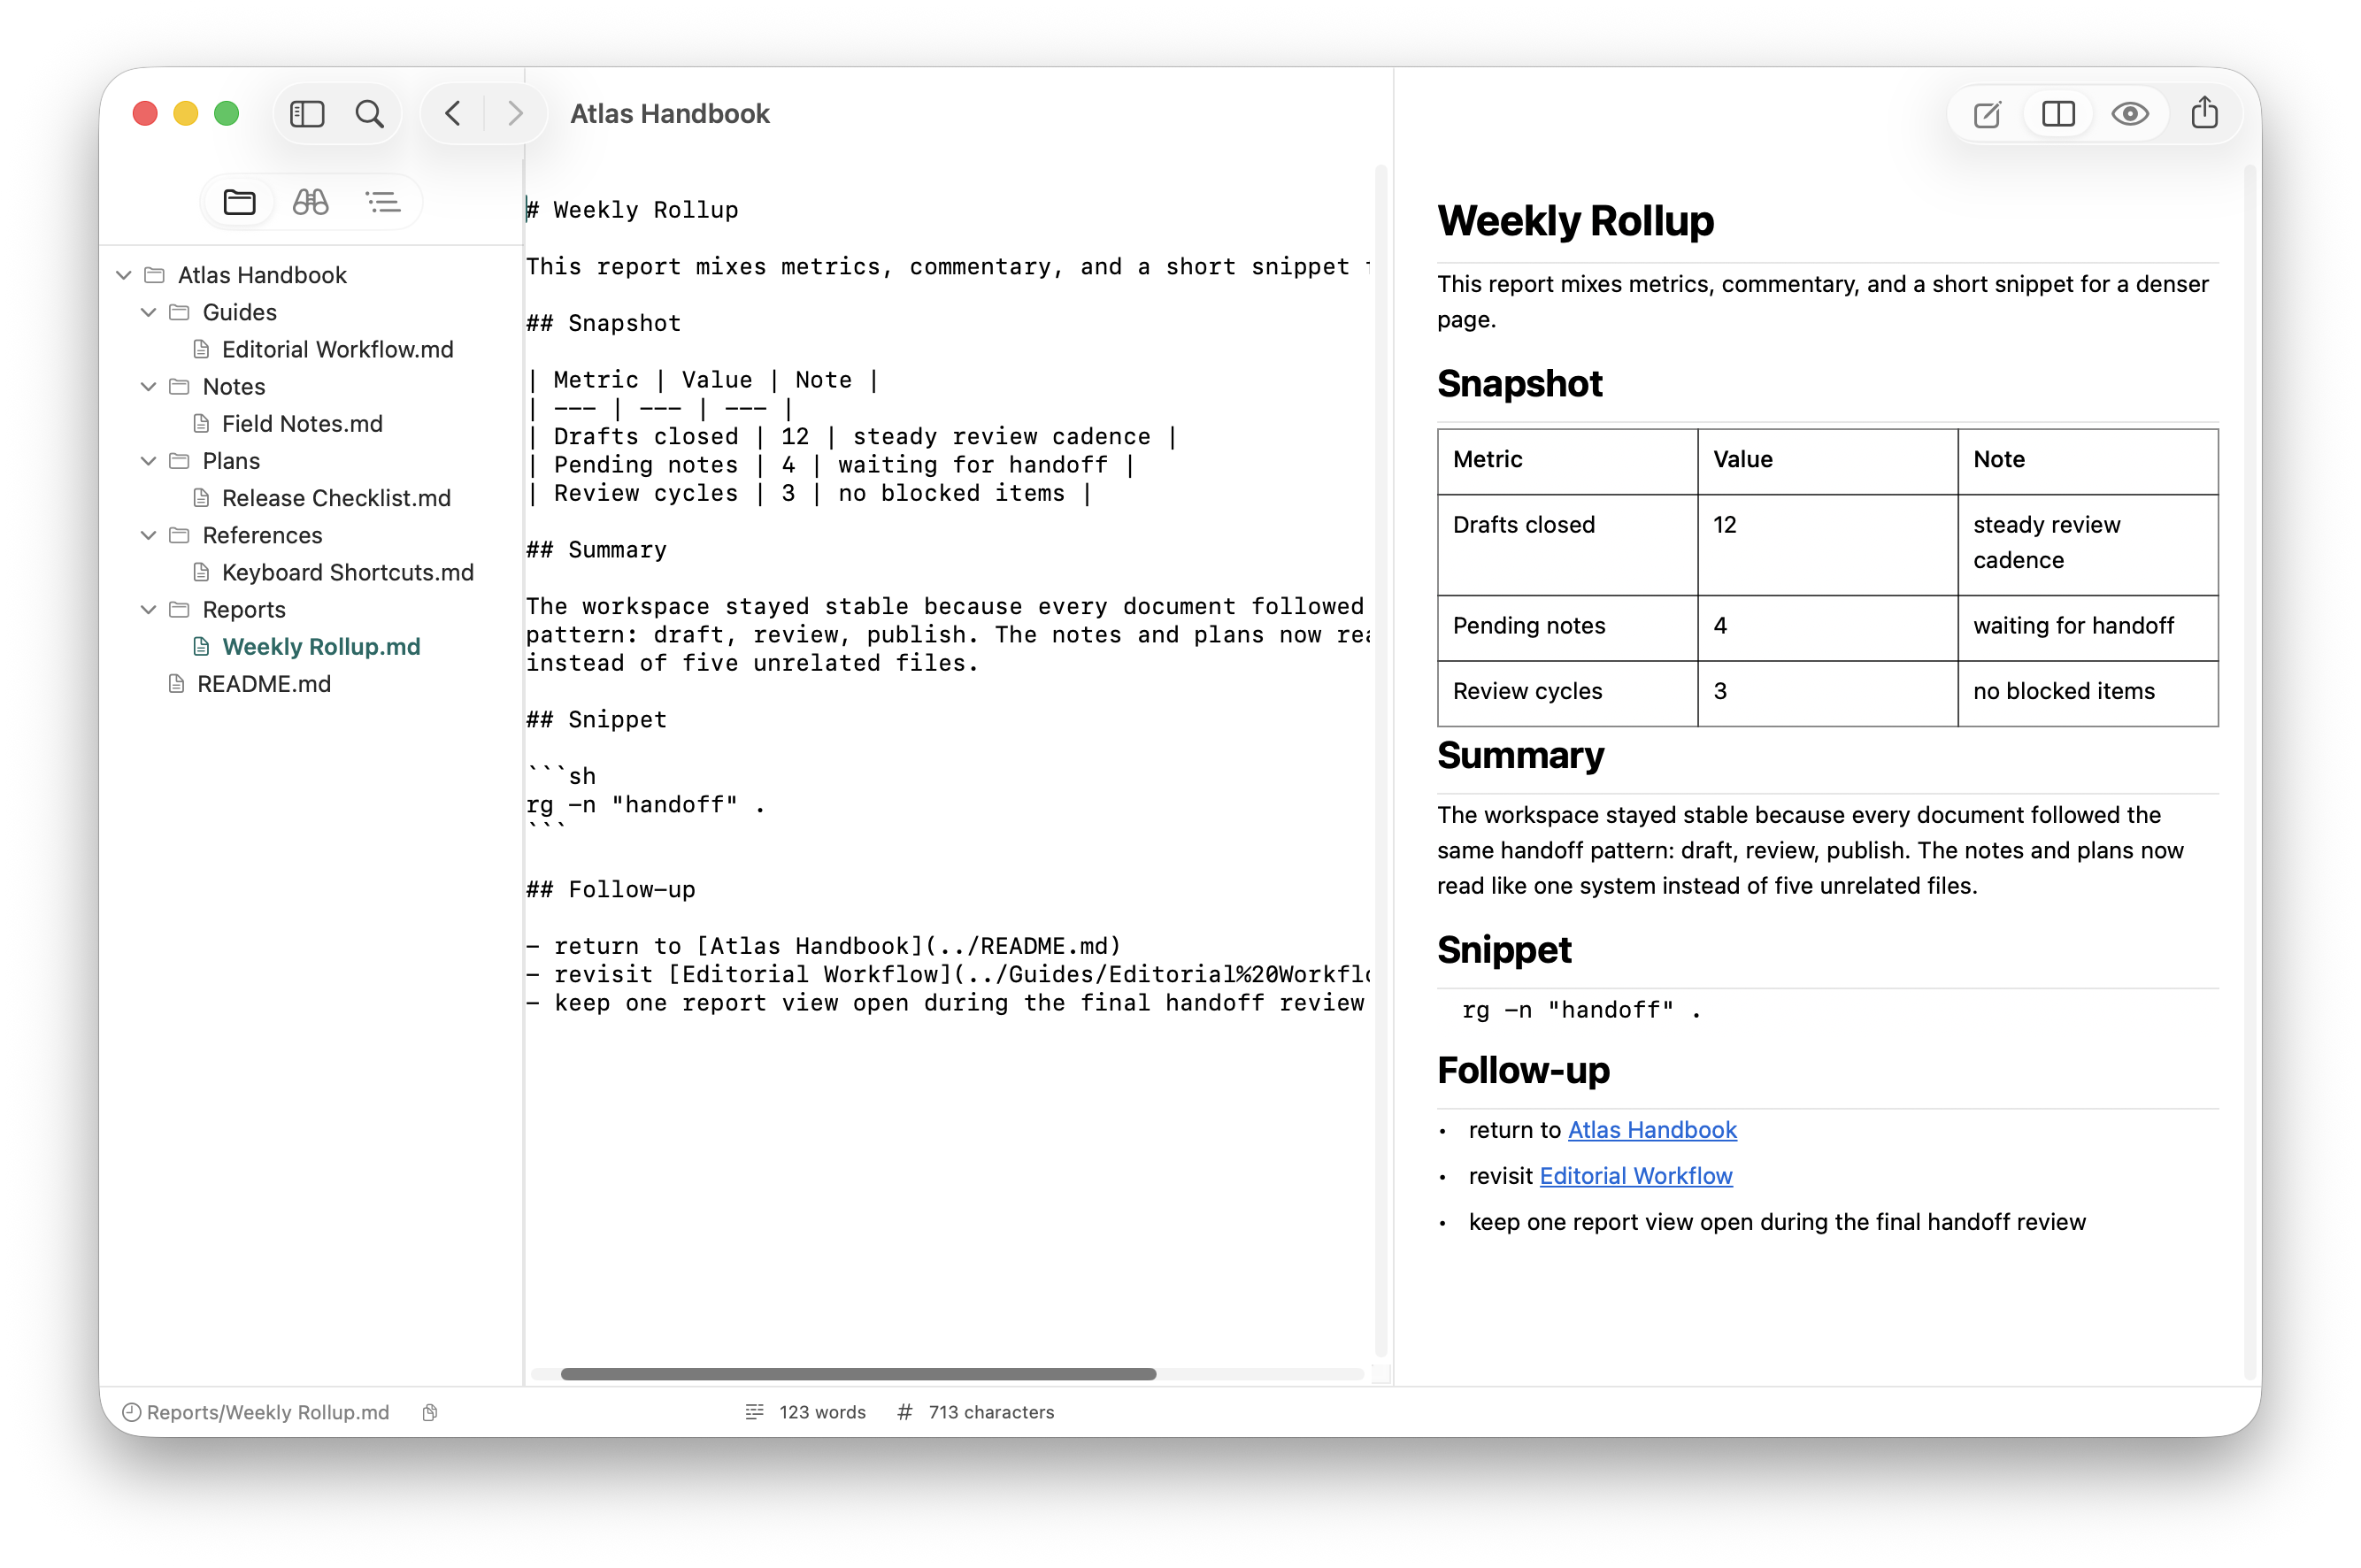Image resolution: width=2361 pixels, height=1568 pixels.
Task: Select the split view mode icon
Action: pyautogui.click(x=2058, y=114)
